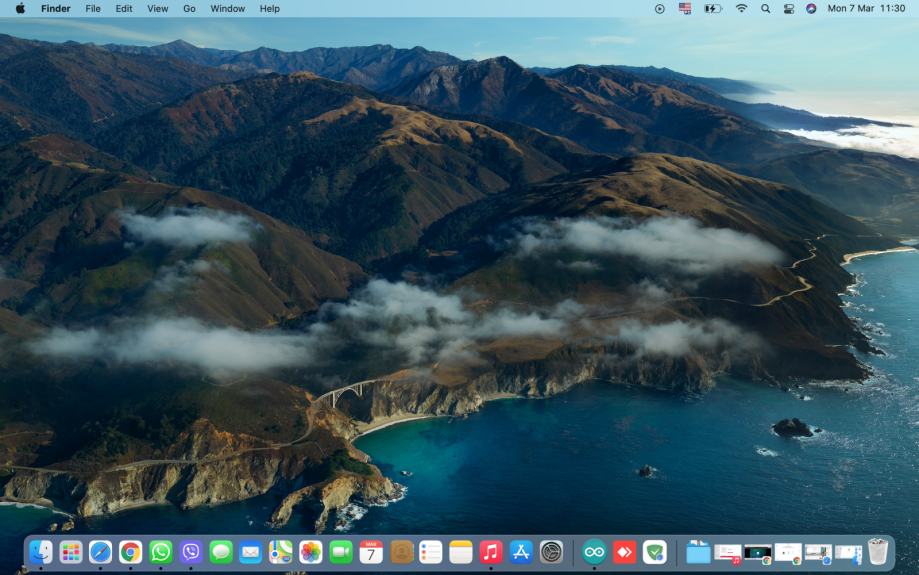Open the Arduino IDE dock icon

[x=595, y=552]
